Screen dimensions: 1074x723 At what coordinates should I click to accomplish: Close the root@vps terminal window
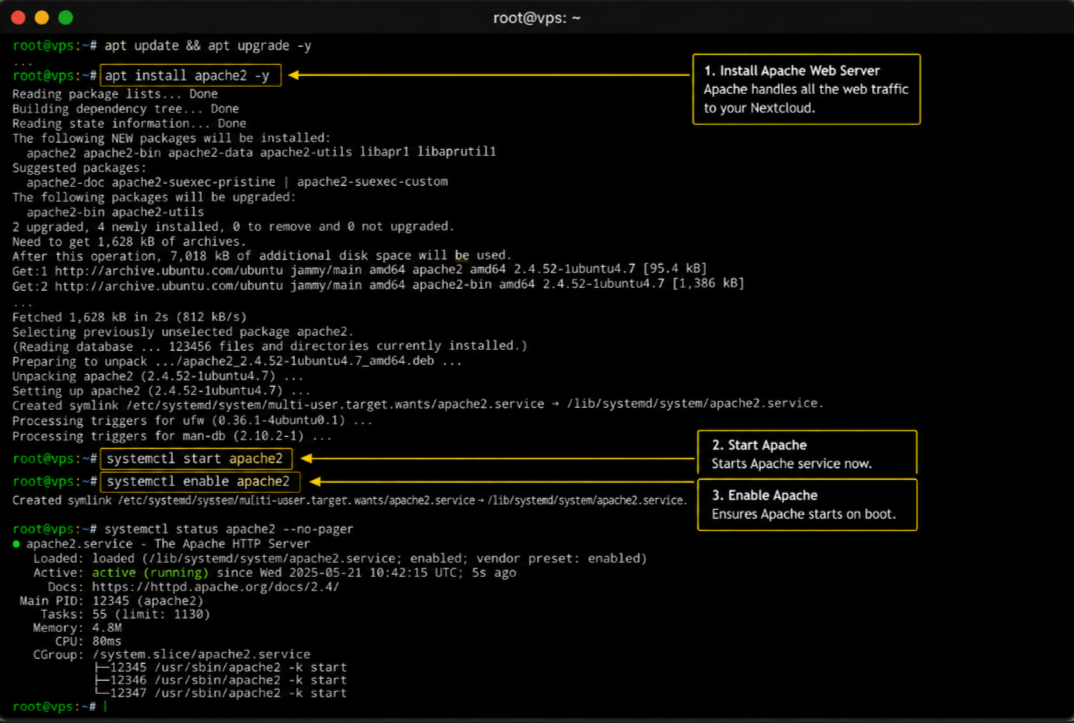coord(18,18)
